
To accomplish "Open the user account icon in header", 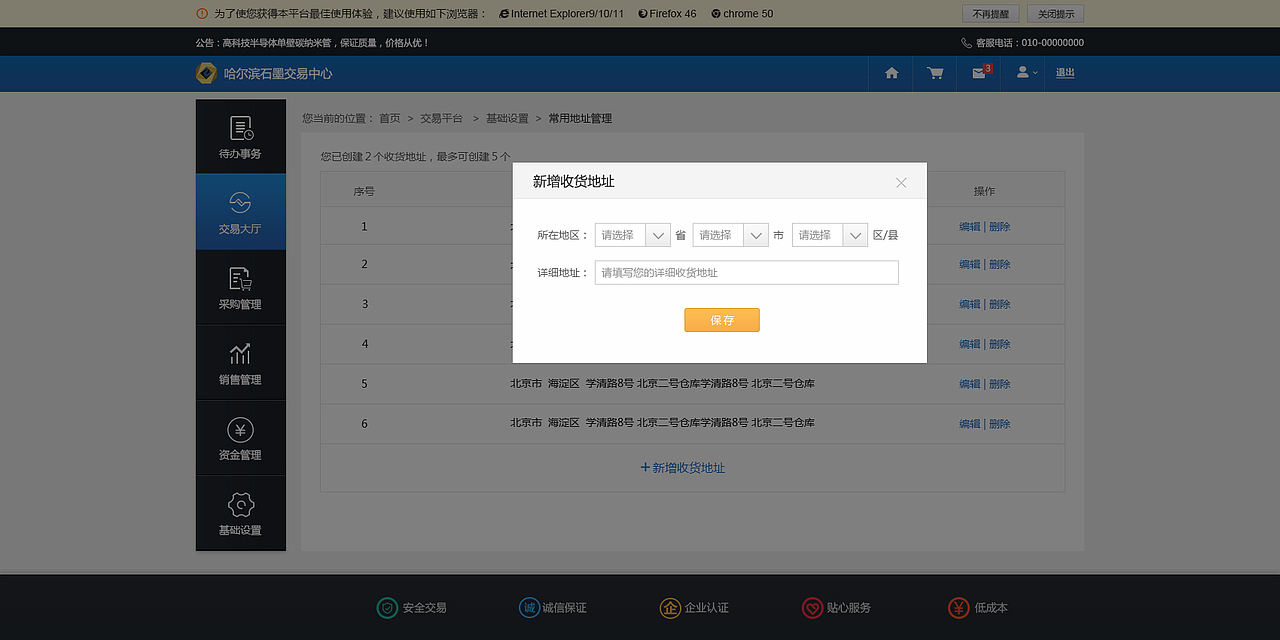I will [1021, 73].
